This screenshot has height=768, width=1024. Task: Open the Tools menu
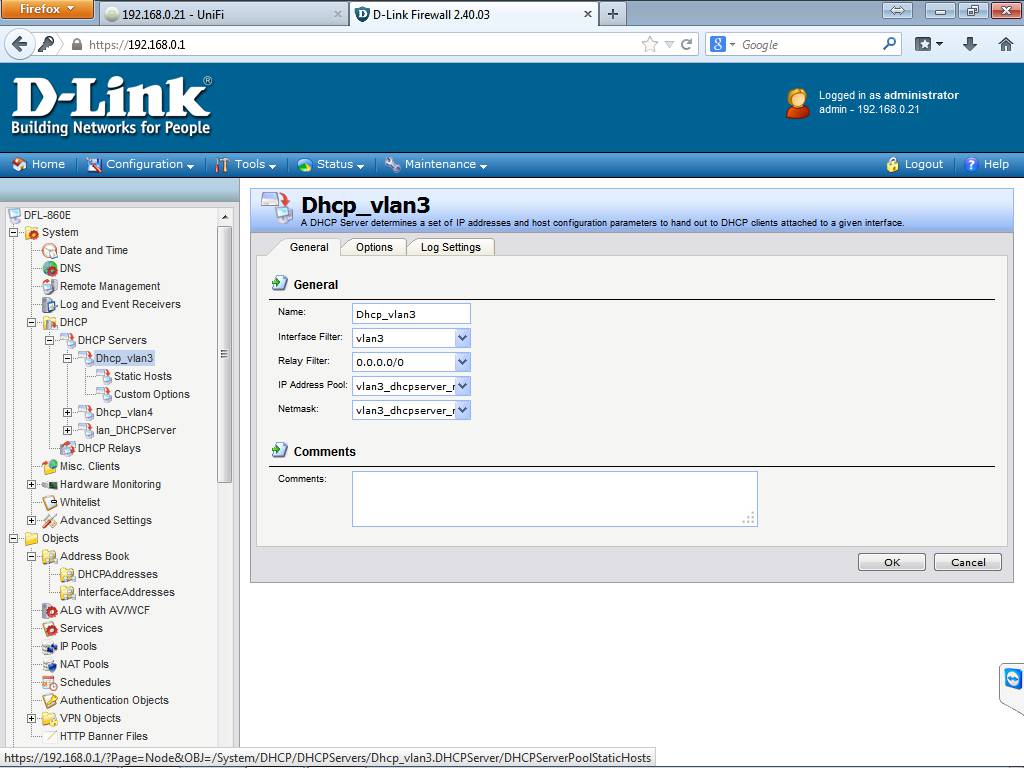[x=246, y=165]
